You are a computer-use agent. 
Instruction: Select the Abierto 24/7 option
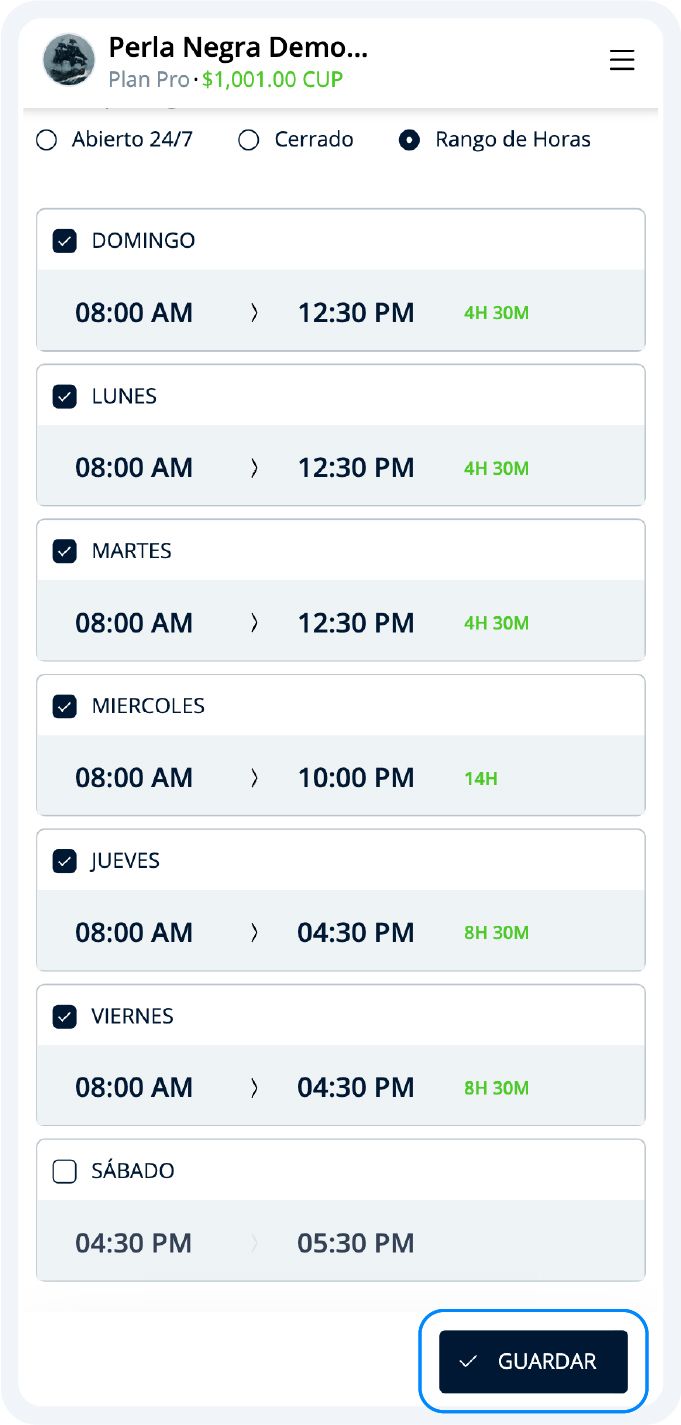46,140
